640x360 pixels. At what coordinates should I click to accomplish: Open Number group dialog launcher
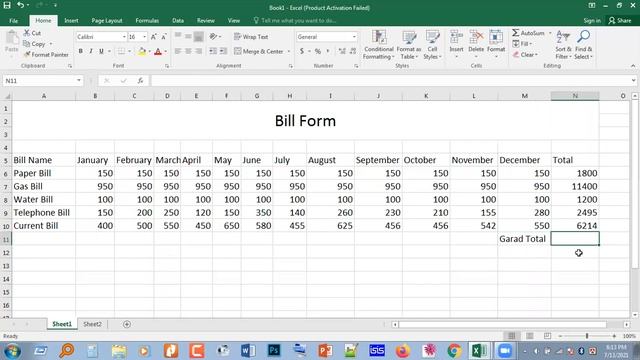pos(356,66)
